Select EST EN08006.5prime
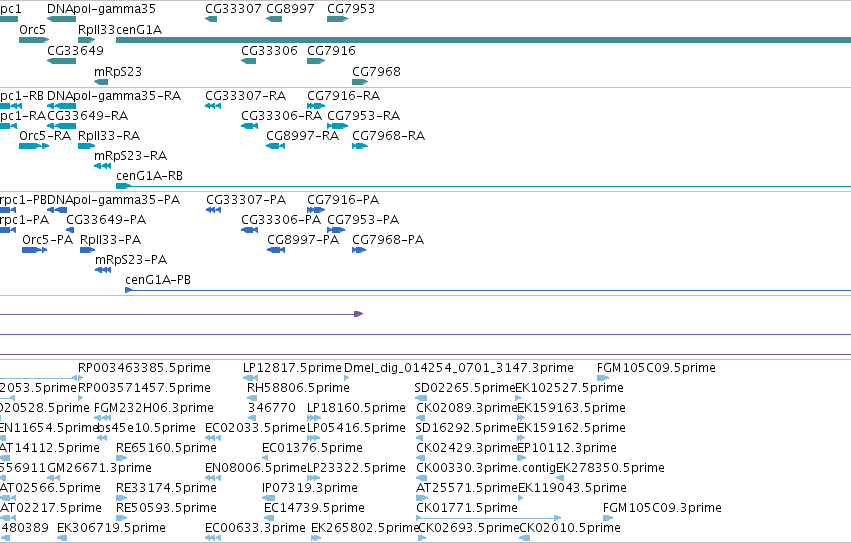The height and width of the screenshot is (543, 851). 256,468
